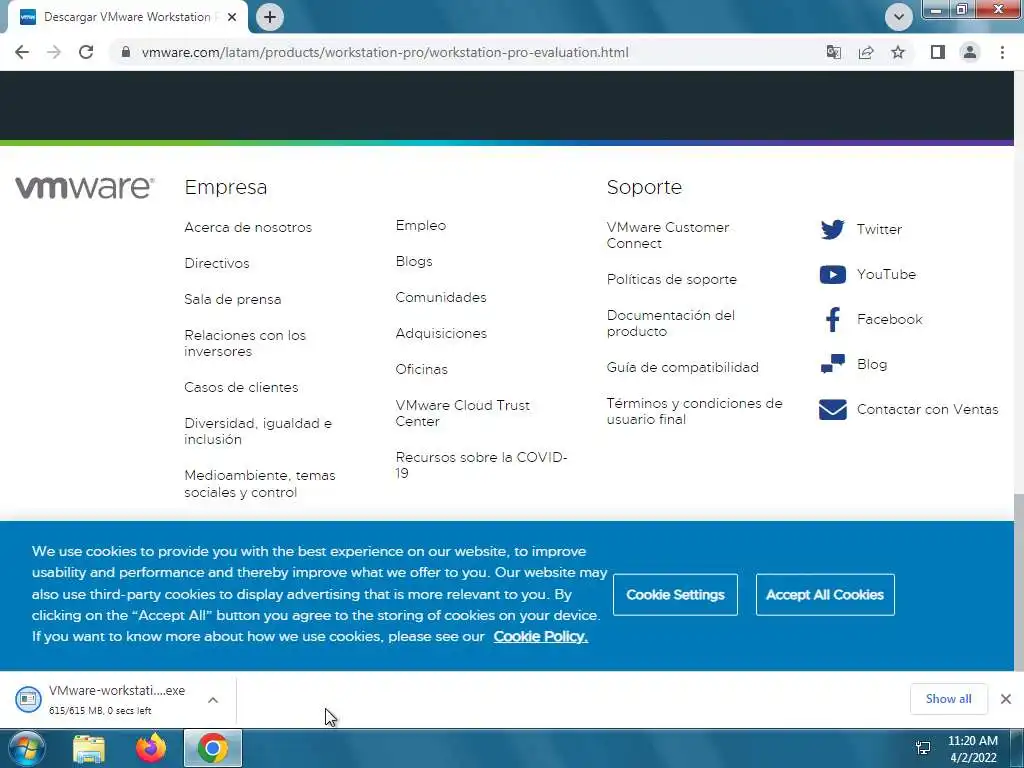Click the browser forward arrow

pos(54,52)
